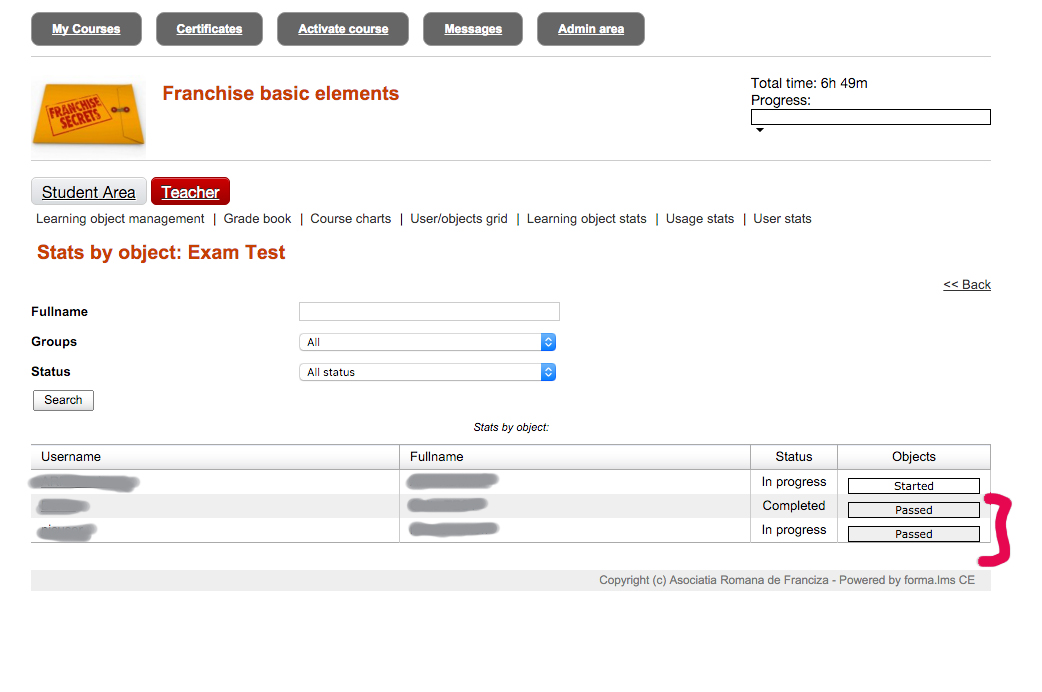View Course charts
This screenshot has height=692, width=1042.
click(x=350, y=219)
